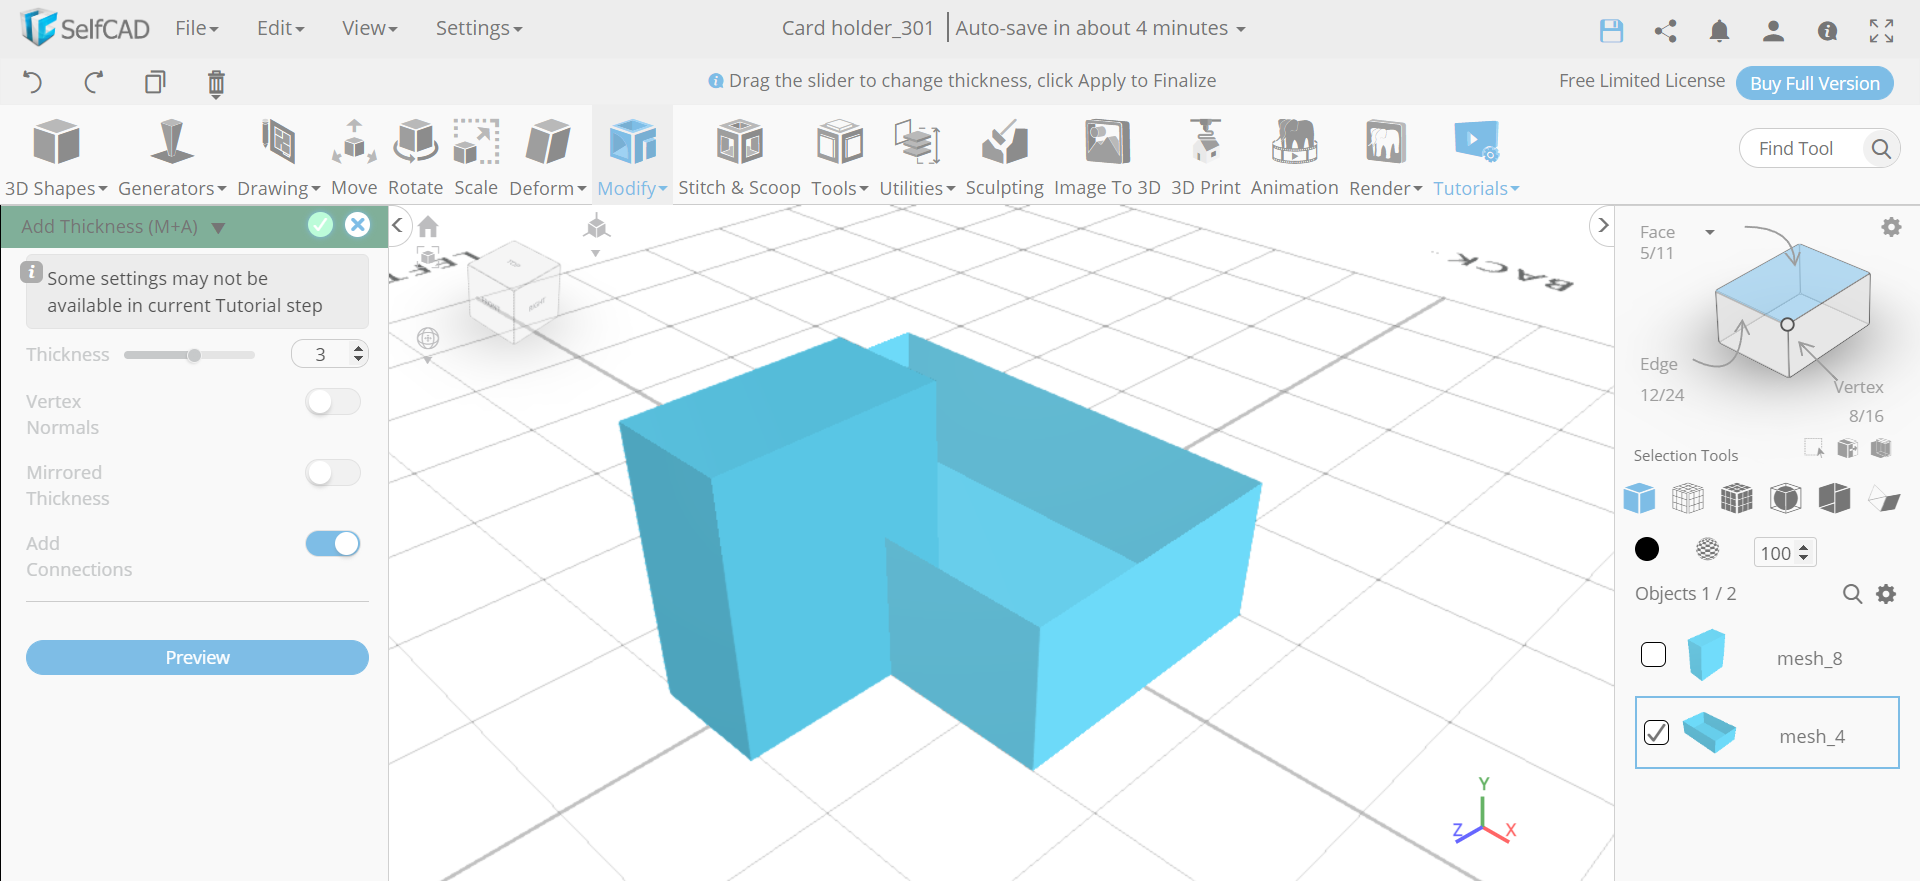Toggle the Vertex Normals switch

pos(333,402)
